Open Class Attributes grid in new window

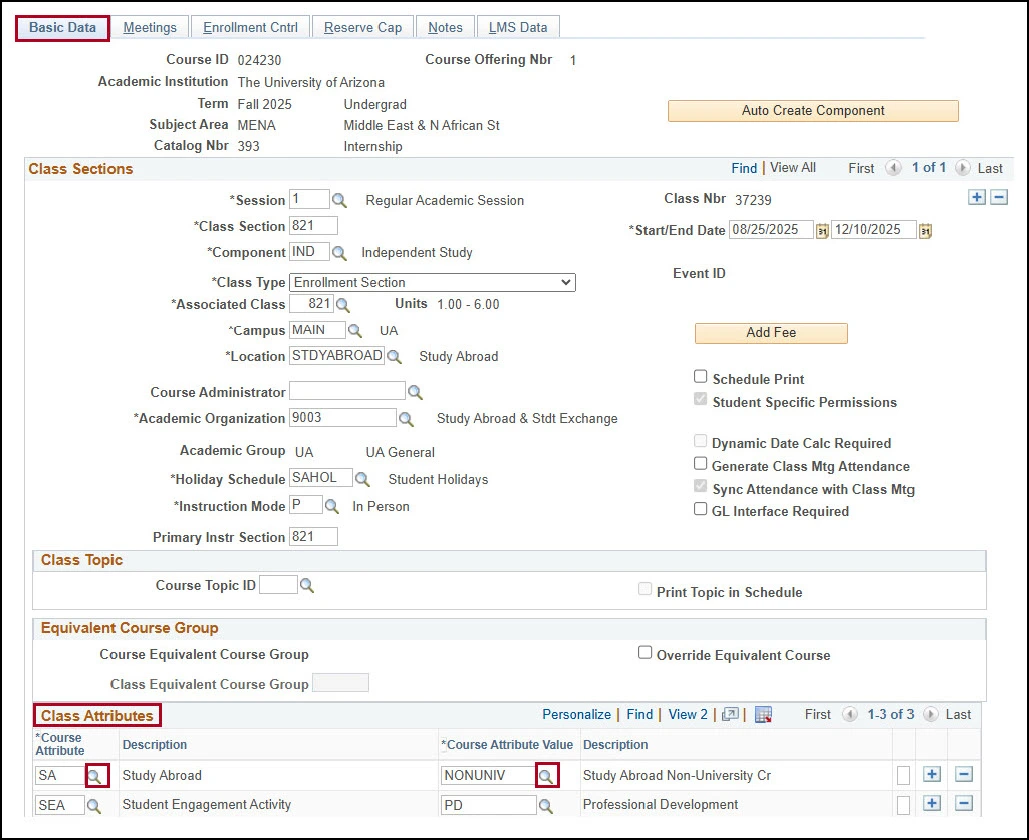pos(730,715)
